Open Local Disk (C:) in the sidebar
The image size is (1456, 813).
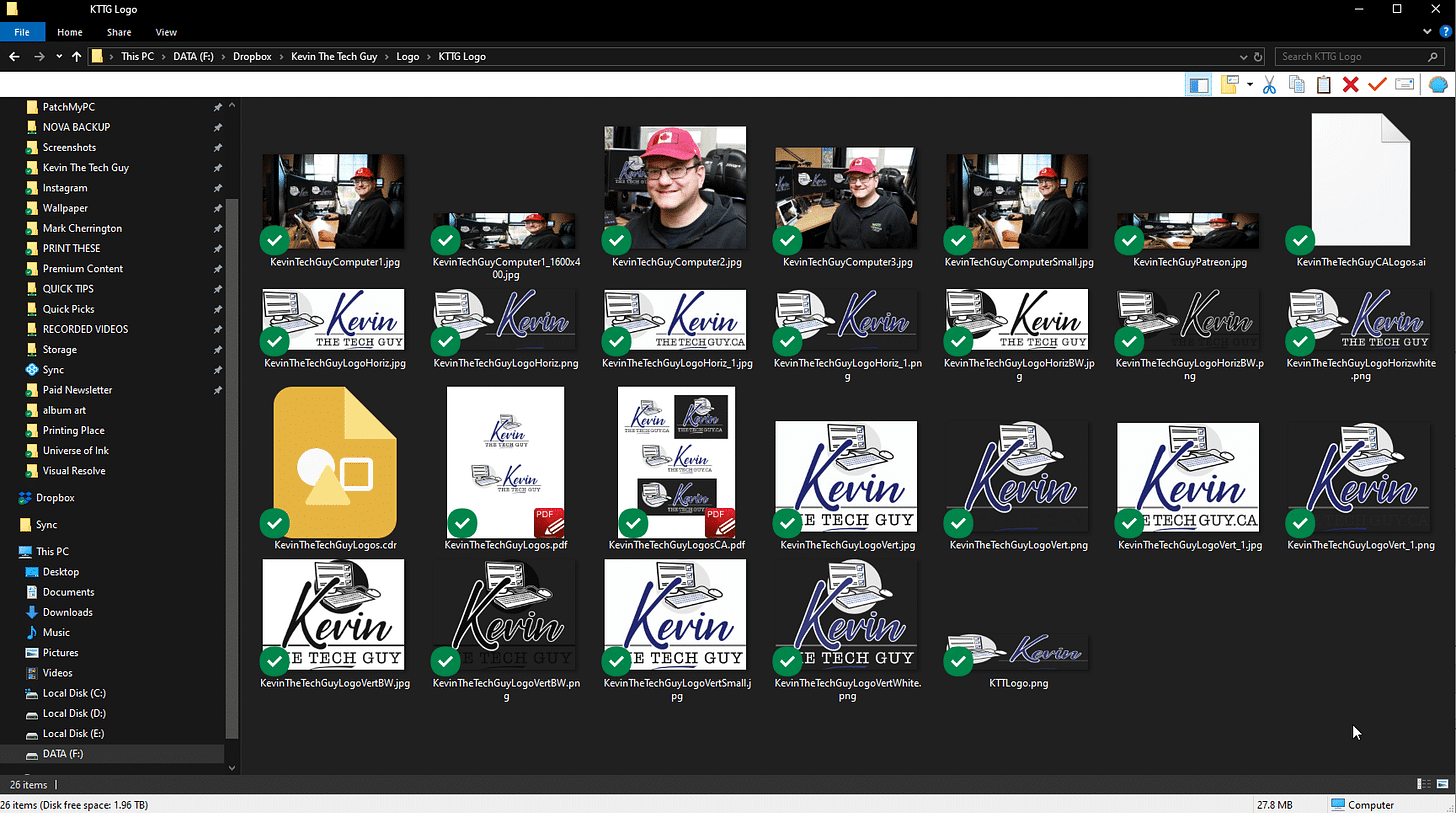[x=74, y=693]
